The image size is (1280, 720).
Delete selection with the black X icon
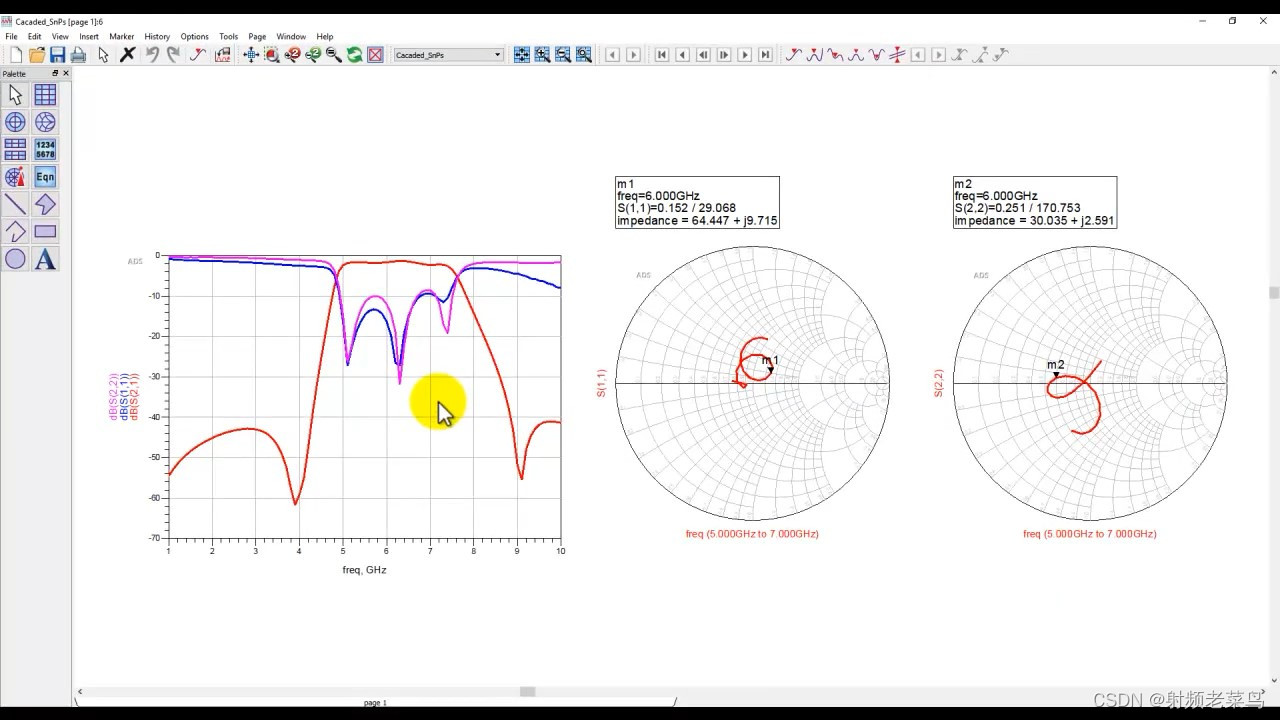coord(127,55)
